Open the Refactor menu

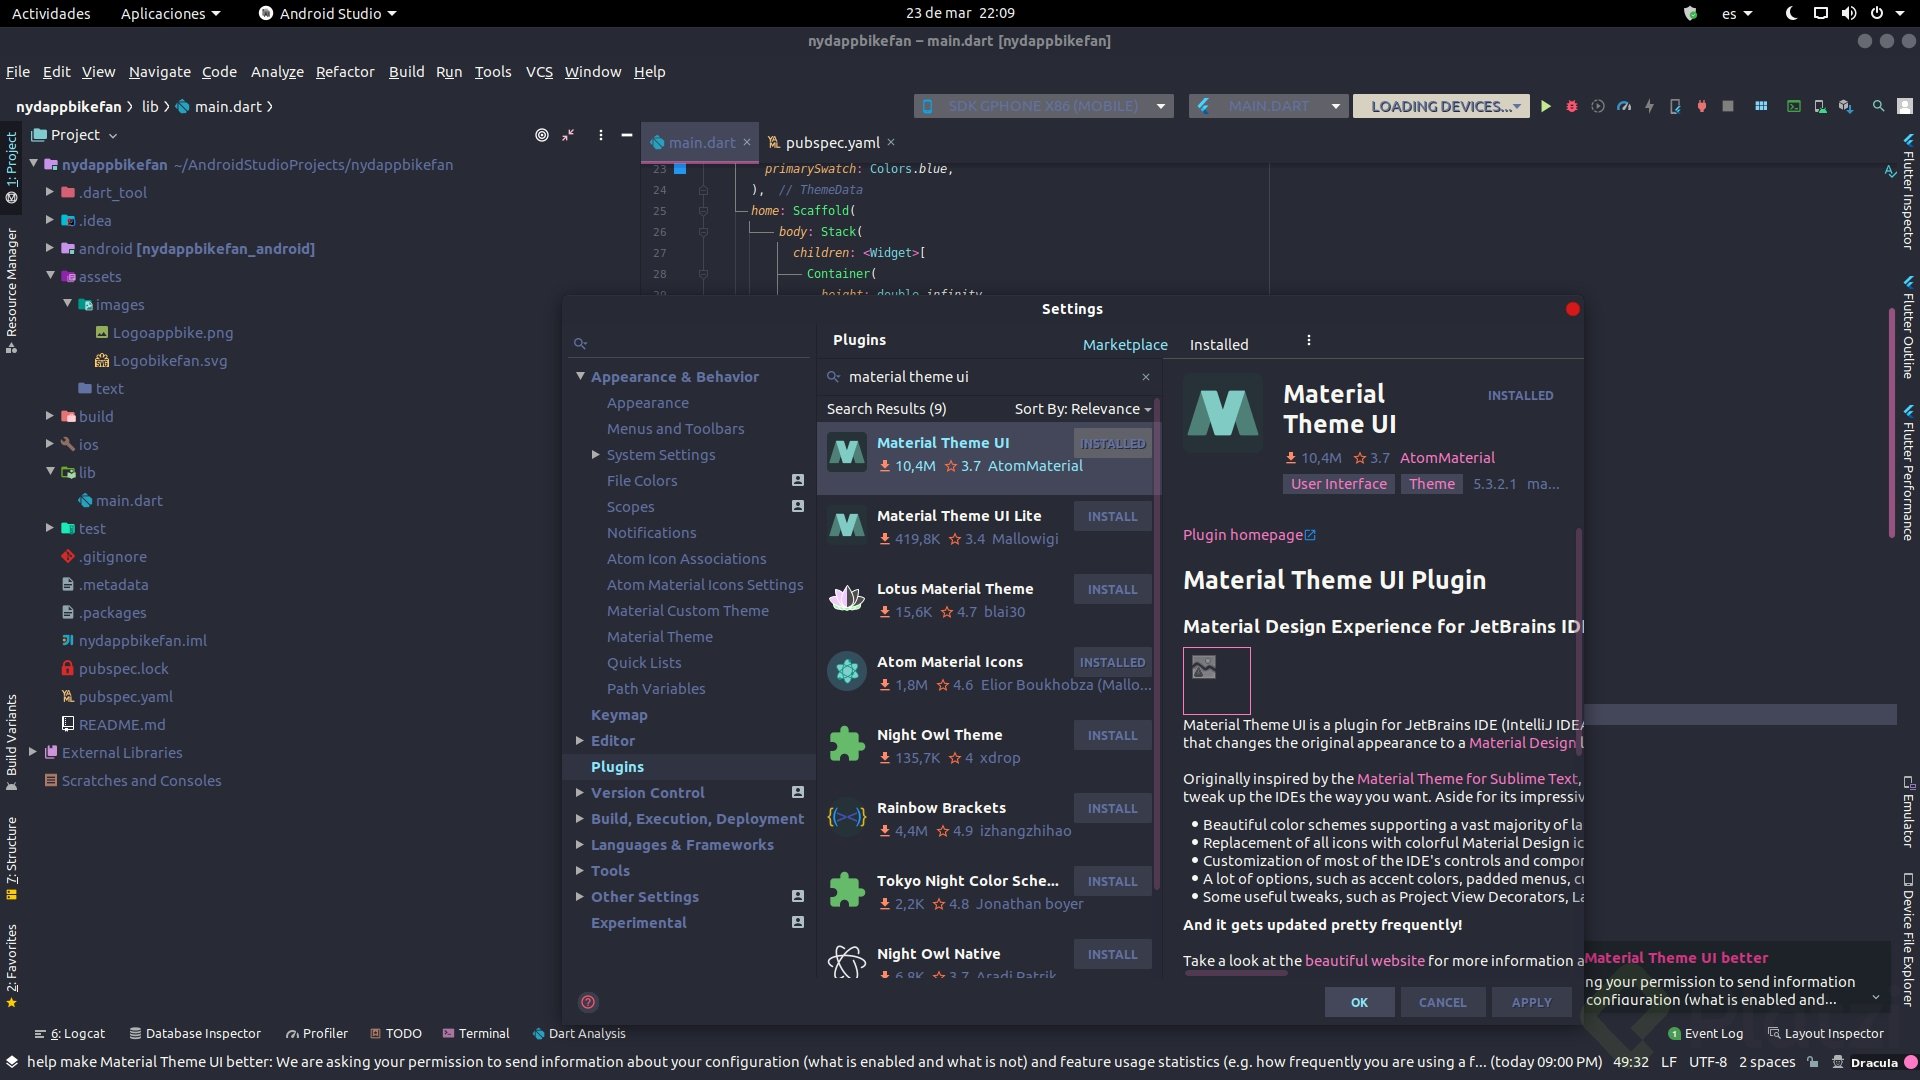tap(344, 72)
